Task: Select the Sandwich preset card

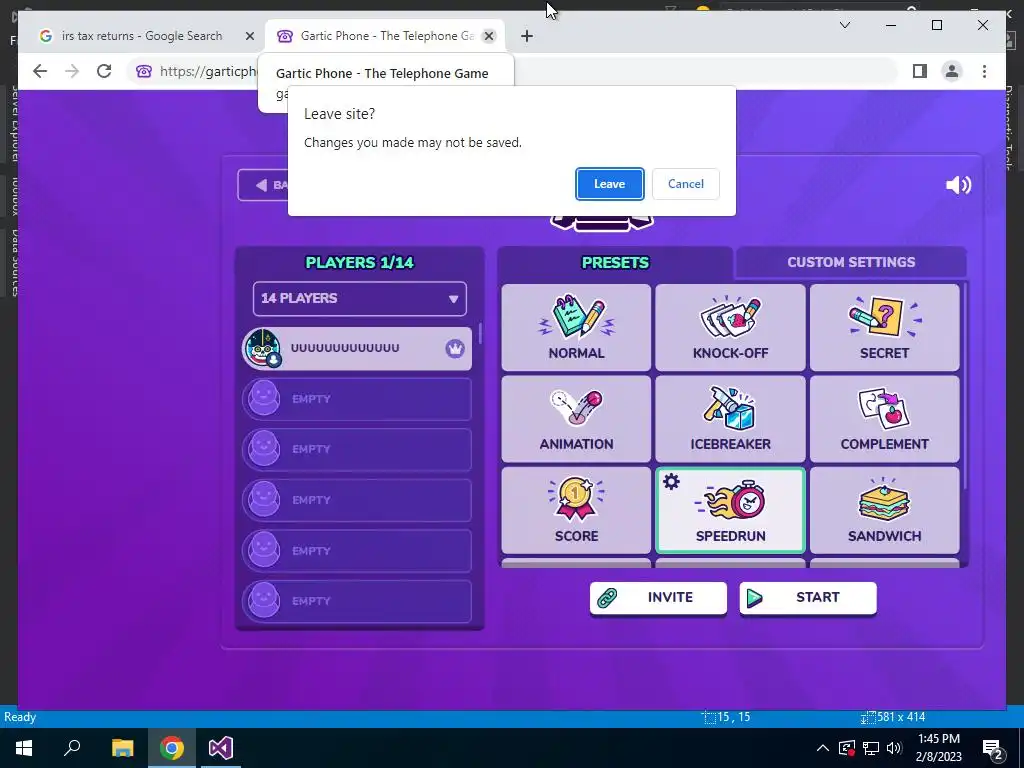Action: [884, 511]
